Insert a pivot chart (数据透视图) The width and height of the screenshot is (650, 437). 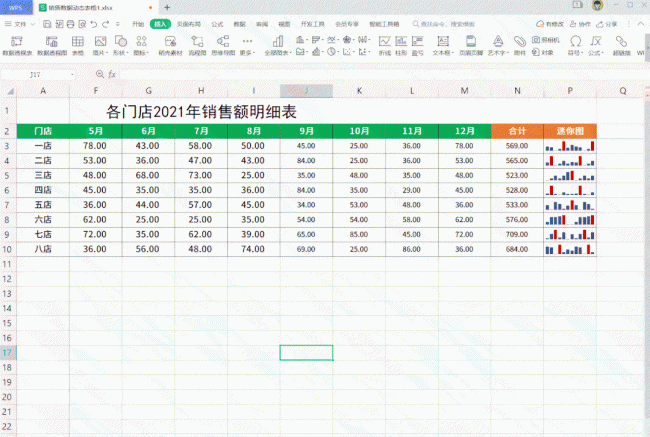pyautogui.click(x=52, y=46)
